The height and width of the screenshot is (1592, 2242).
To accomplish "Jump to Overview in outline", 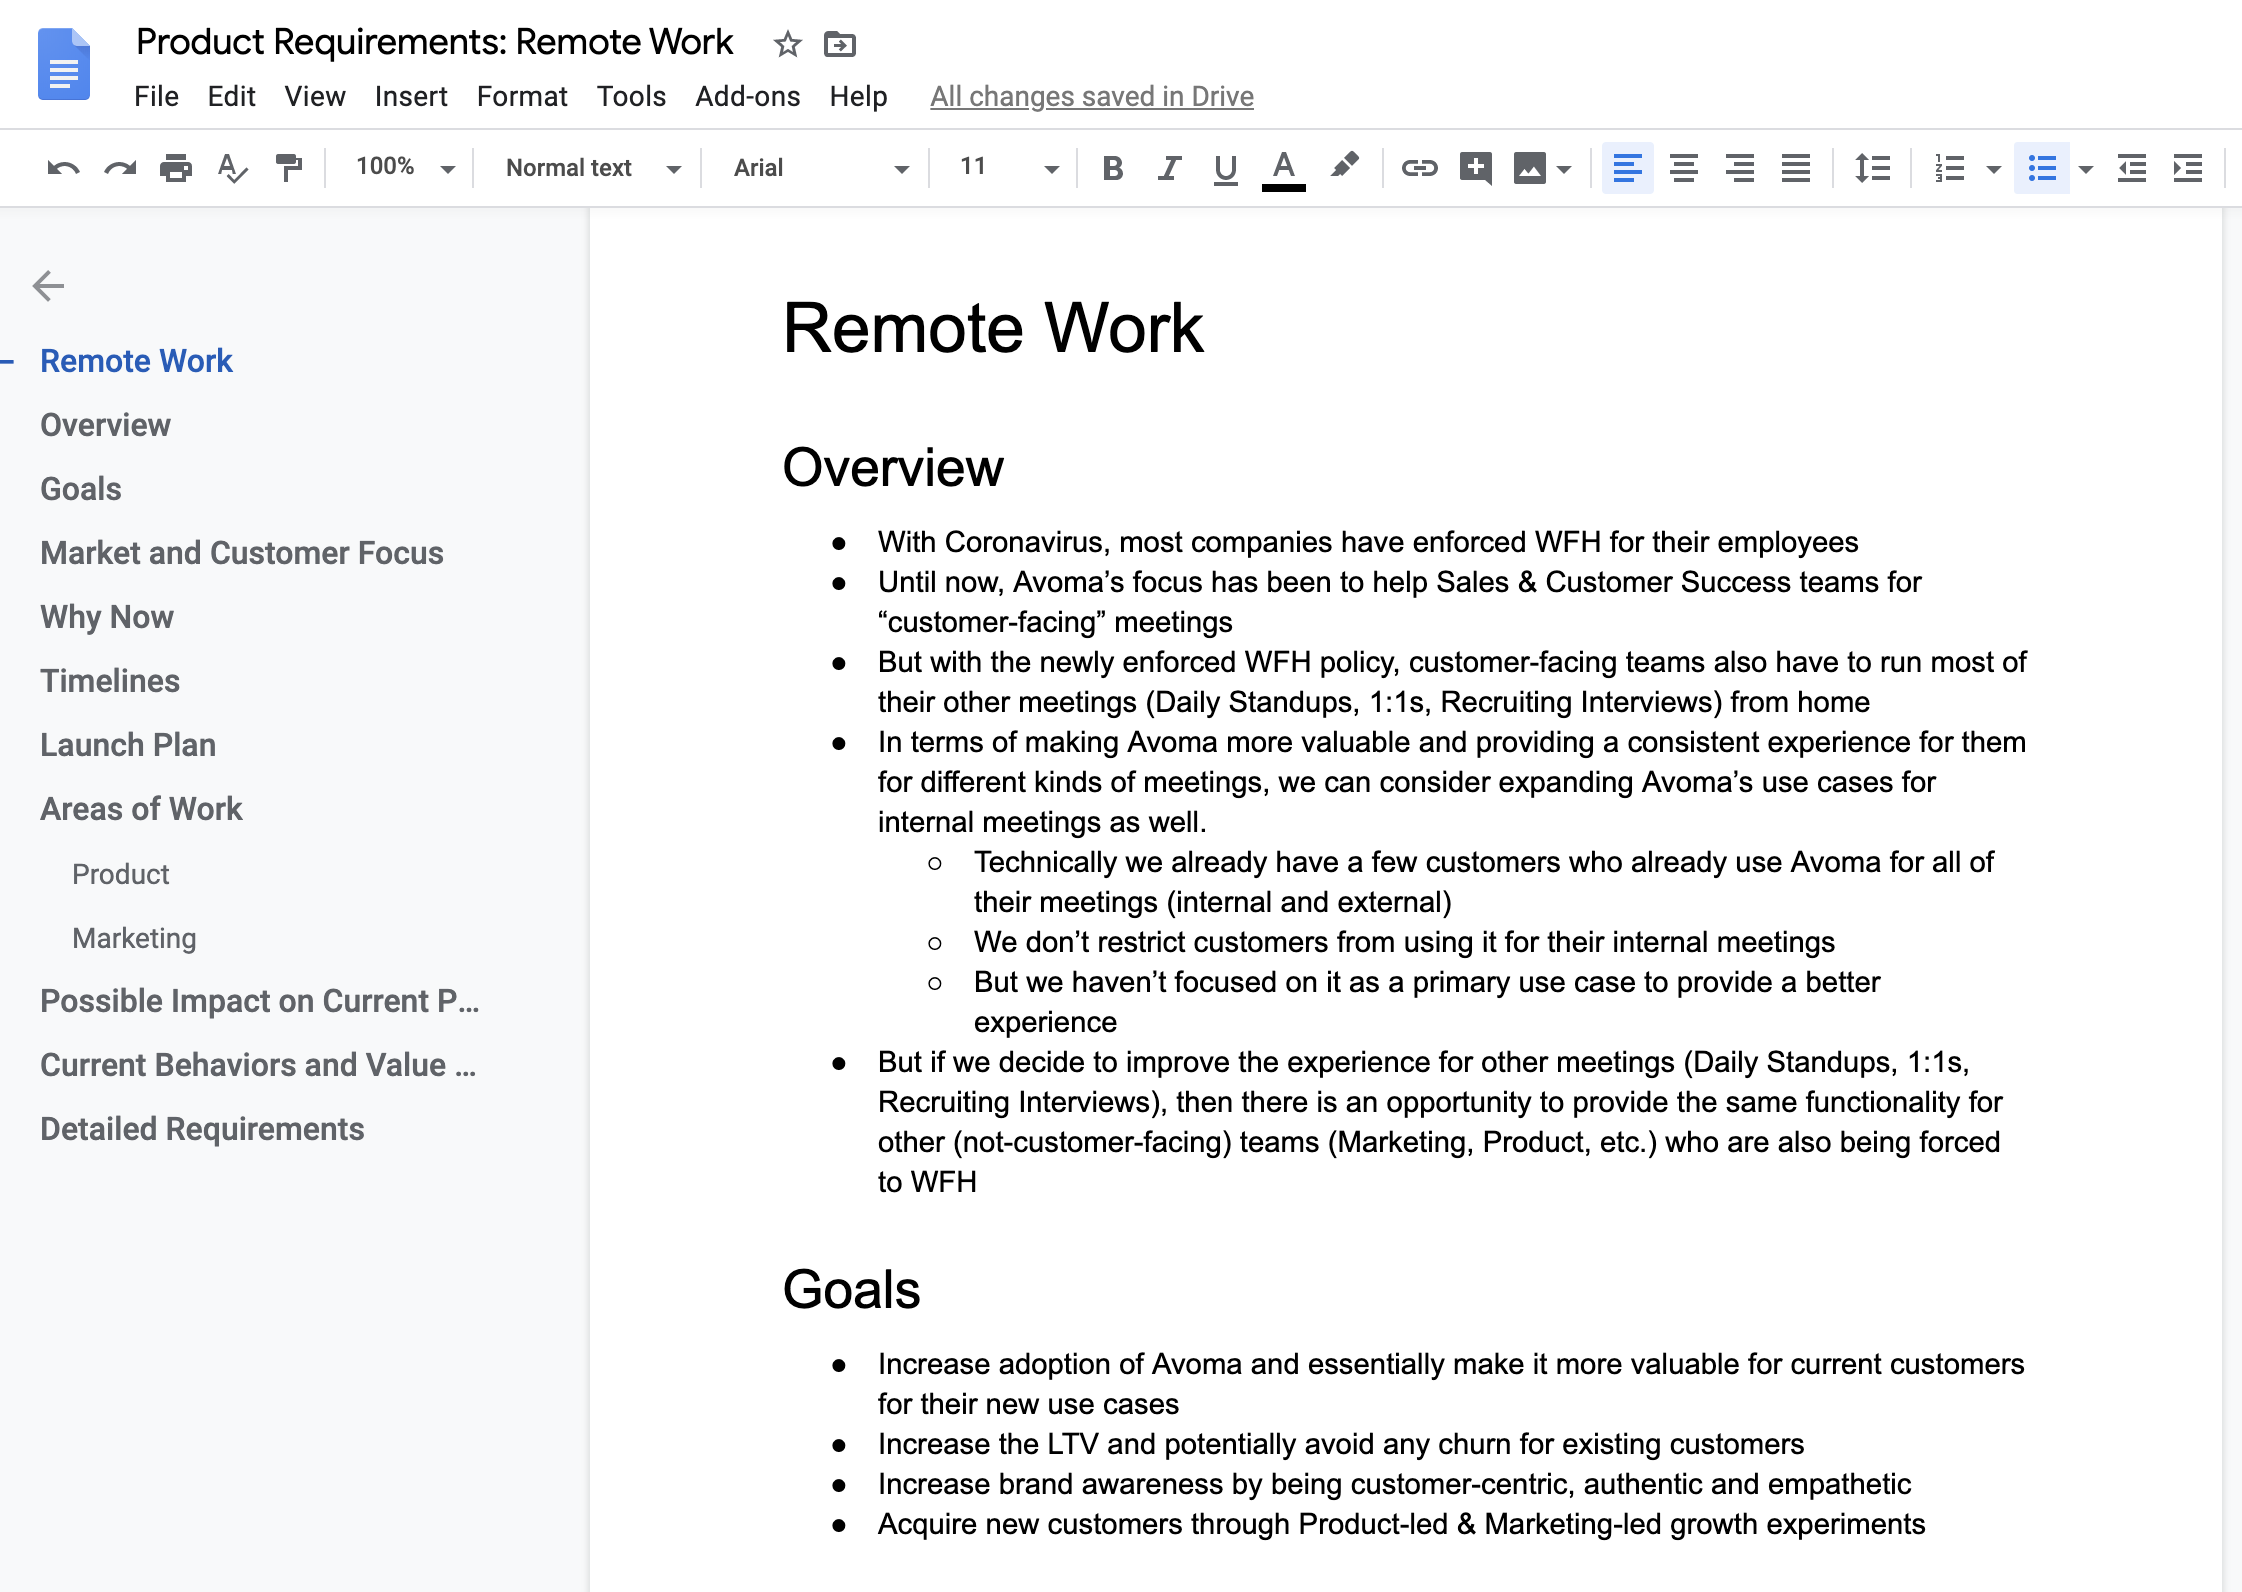I will [105, 425].
